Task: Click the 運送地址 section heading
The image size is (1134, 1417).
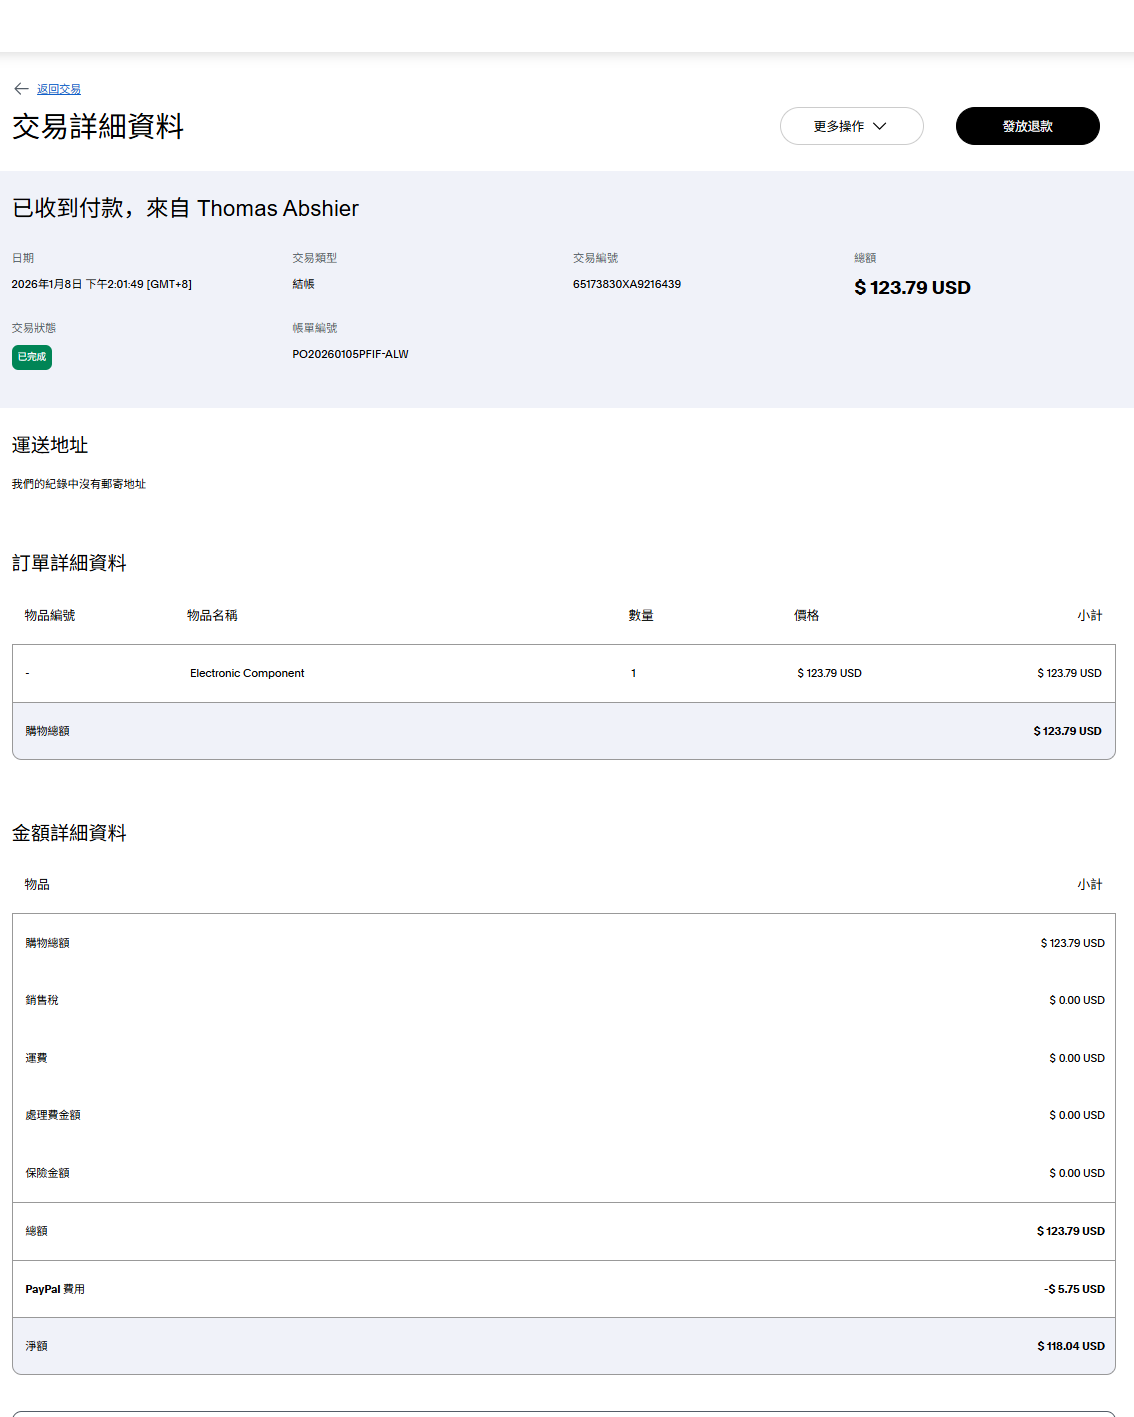Action: coord(50,445)
